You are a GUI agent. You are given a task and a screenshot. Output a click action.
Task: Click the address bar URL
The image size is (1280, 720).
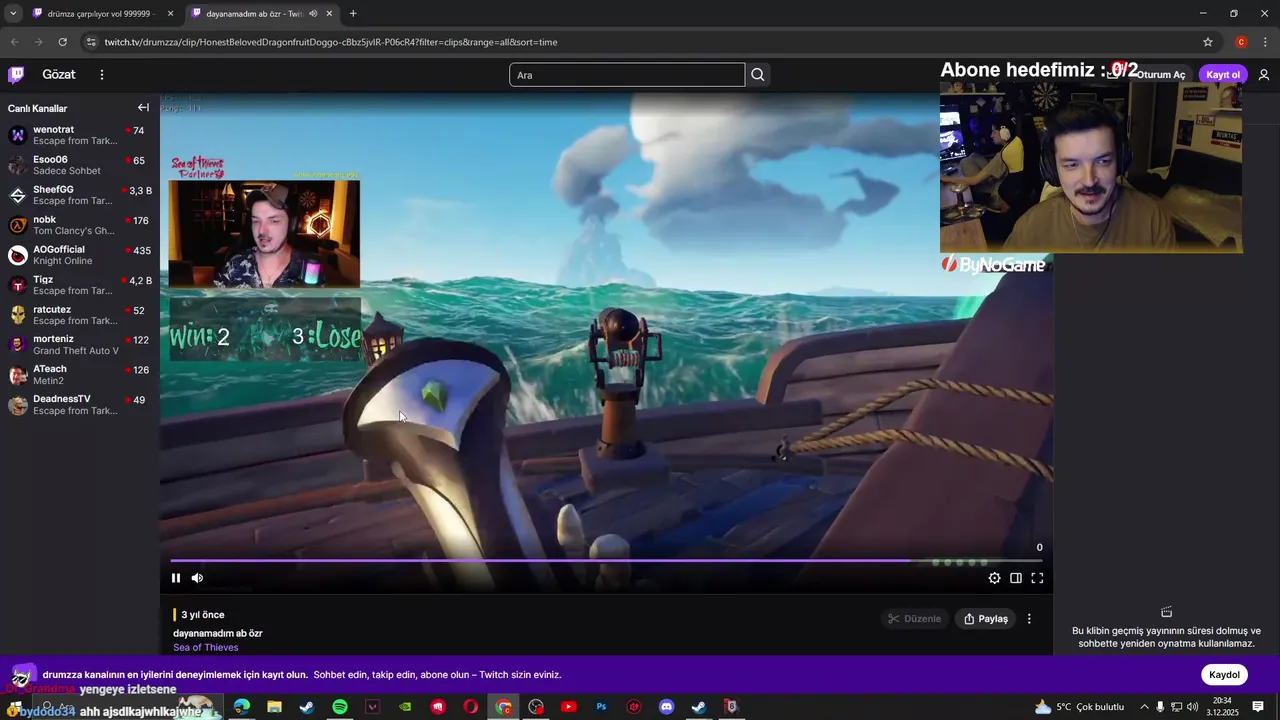[x=331, y=42]
